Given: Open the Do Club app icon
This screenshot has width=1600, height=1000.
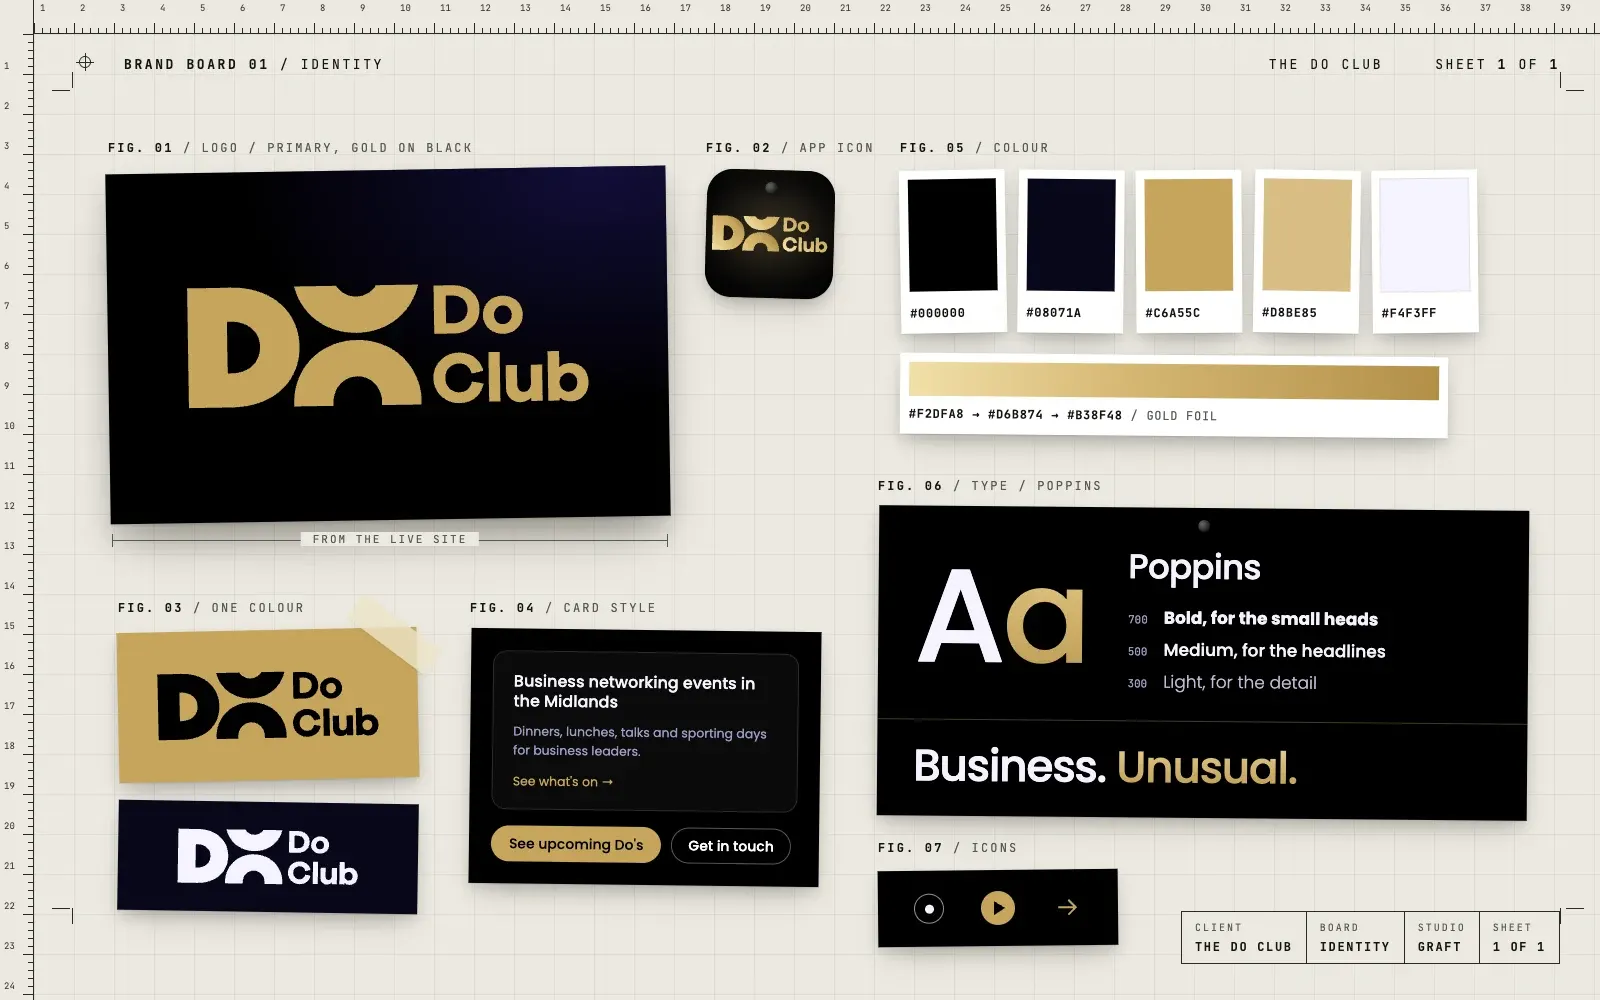Looking at the screenshot, I should click(770, 234).
